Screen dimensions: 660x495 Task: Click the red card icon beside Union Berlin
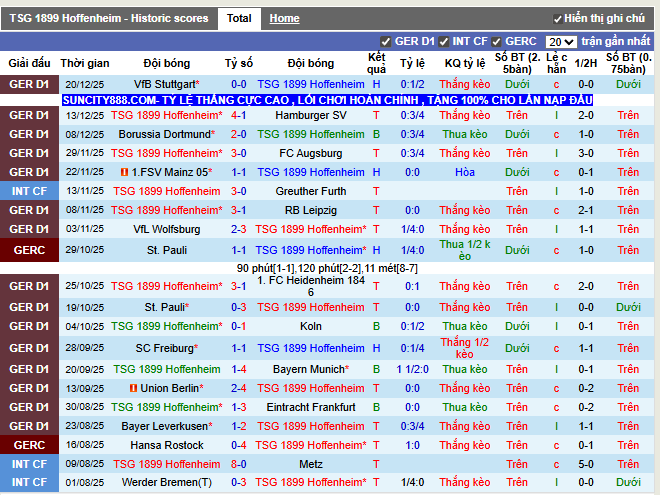[133, 388]
